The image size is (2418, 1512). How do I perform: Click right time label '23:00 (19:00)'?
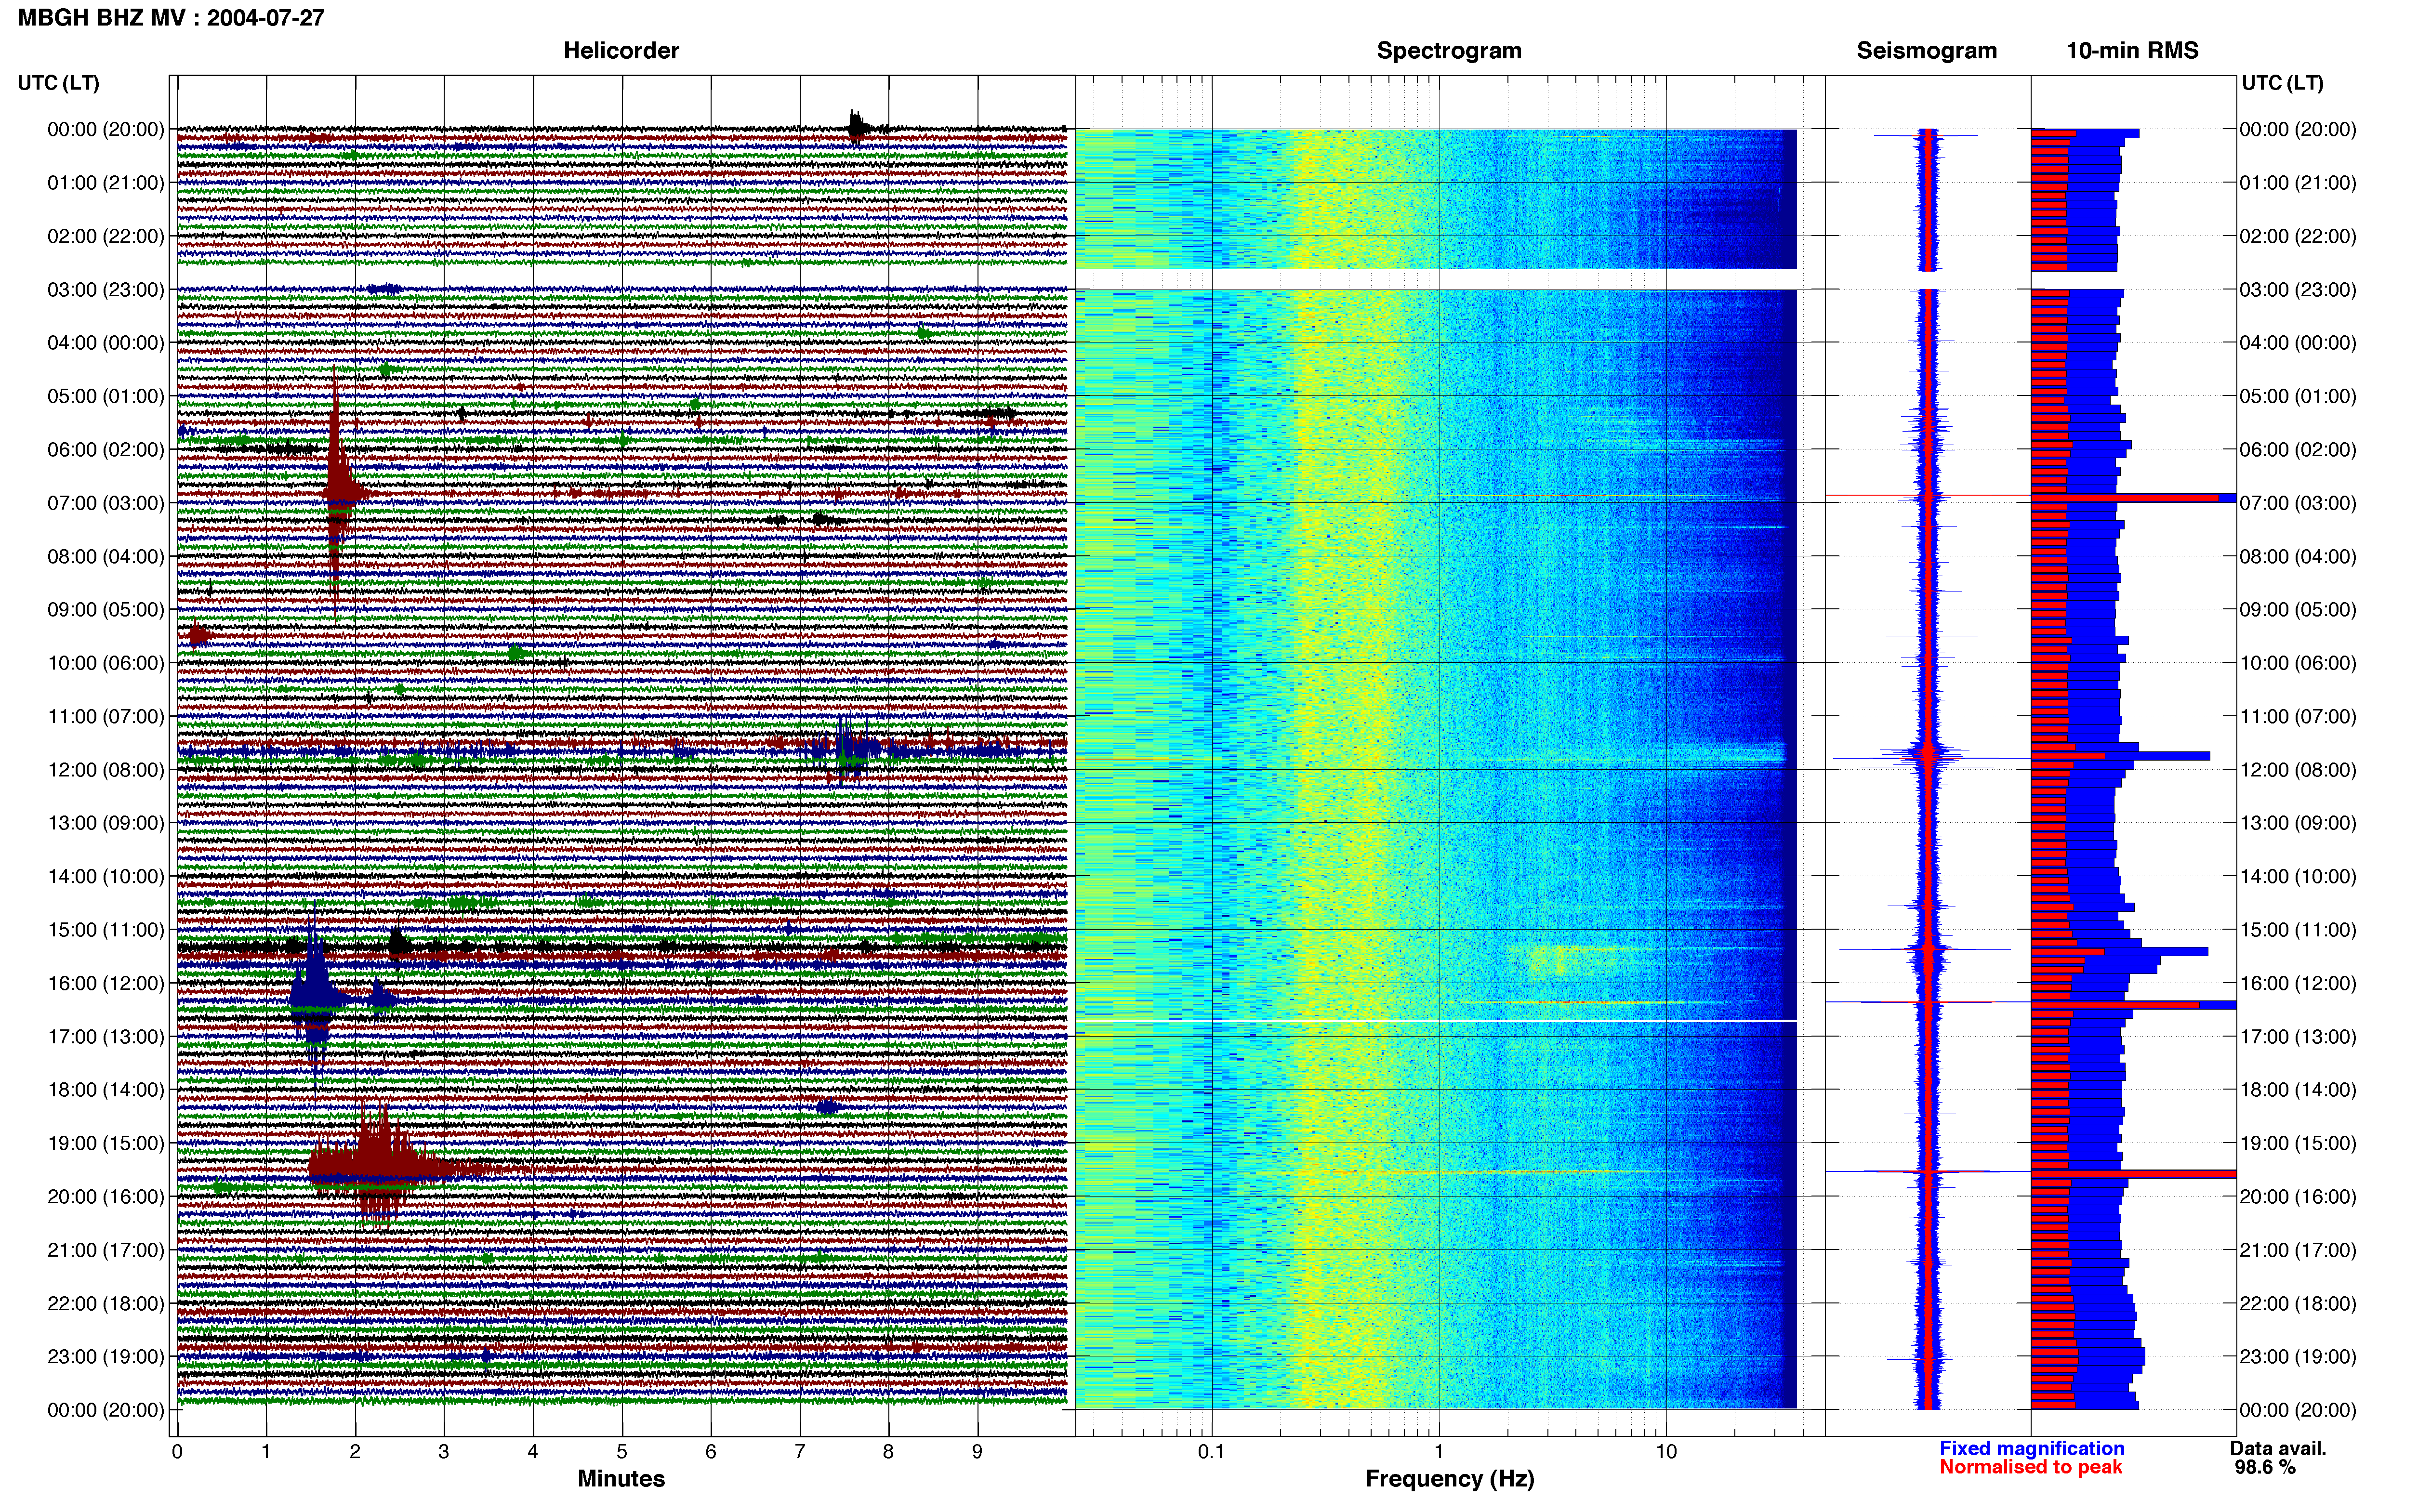click(x=2298, y=1357)
